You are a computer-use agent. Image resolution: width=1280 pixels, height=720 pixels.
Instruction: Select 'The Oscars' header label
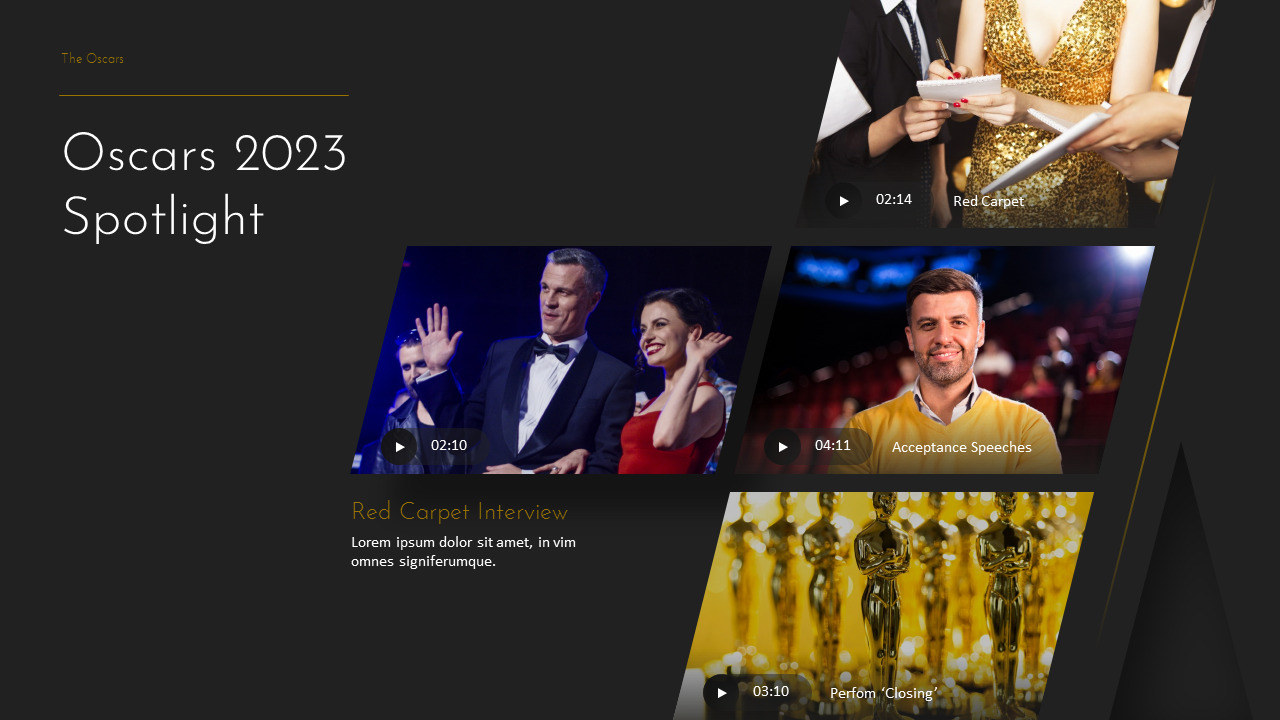(92, 58)
